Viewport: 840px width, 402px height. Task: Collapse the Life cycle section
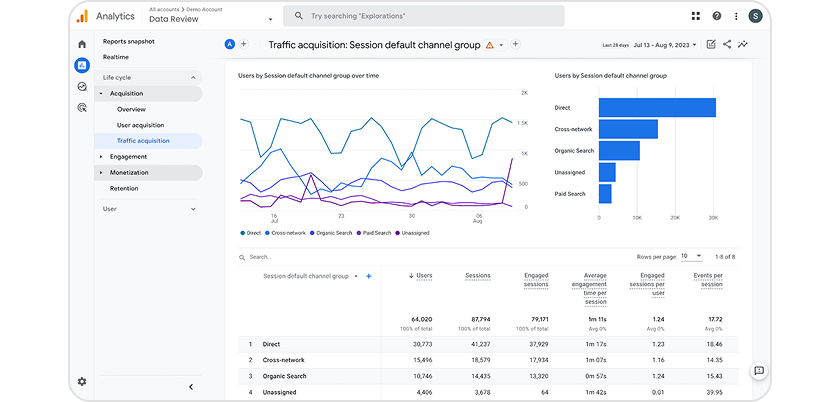click(193, 77)
